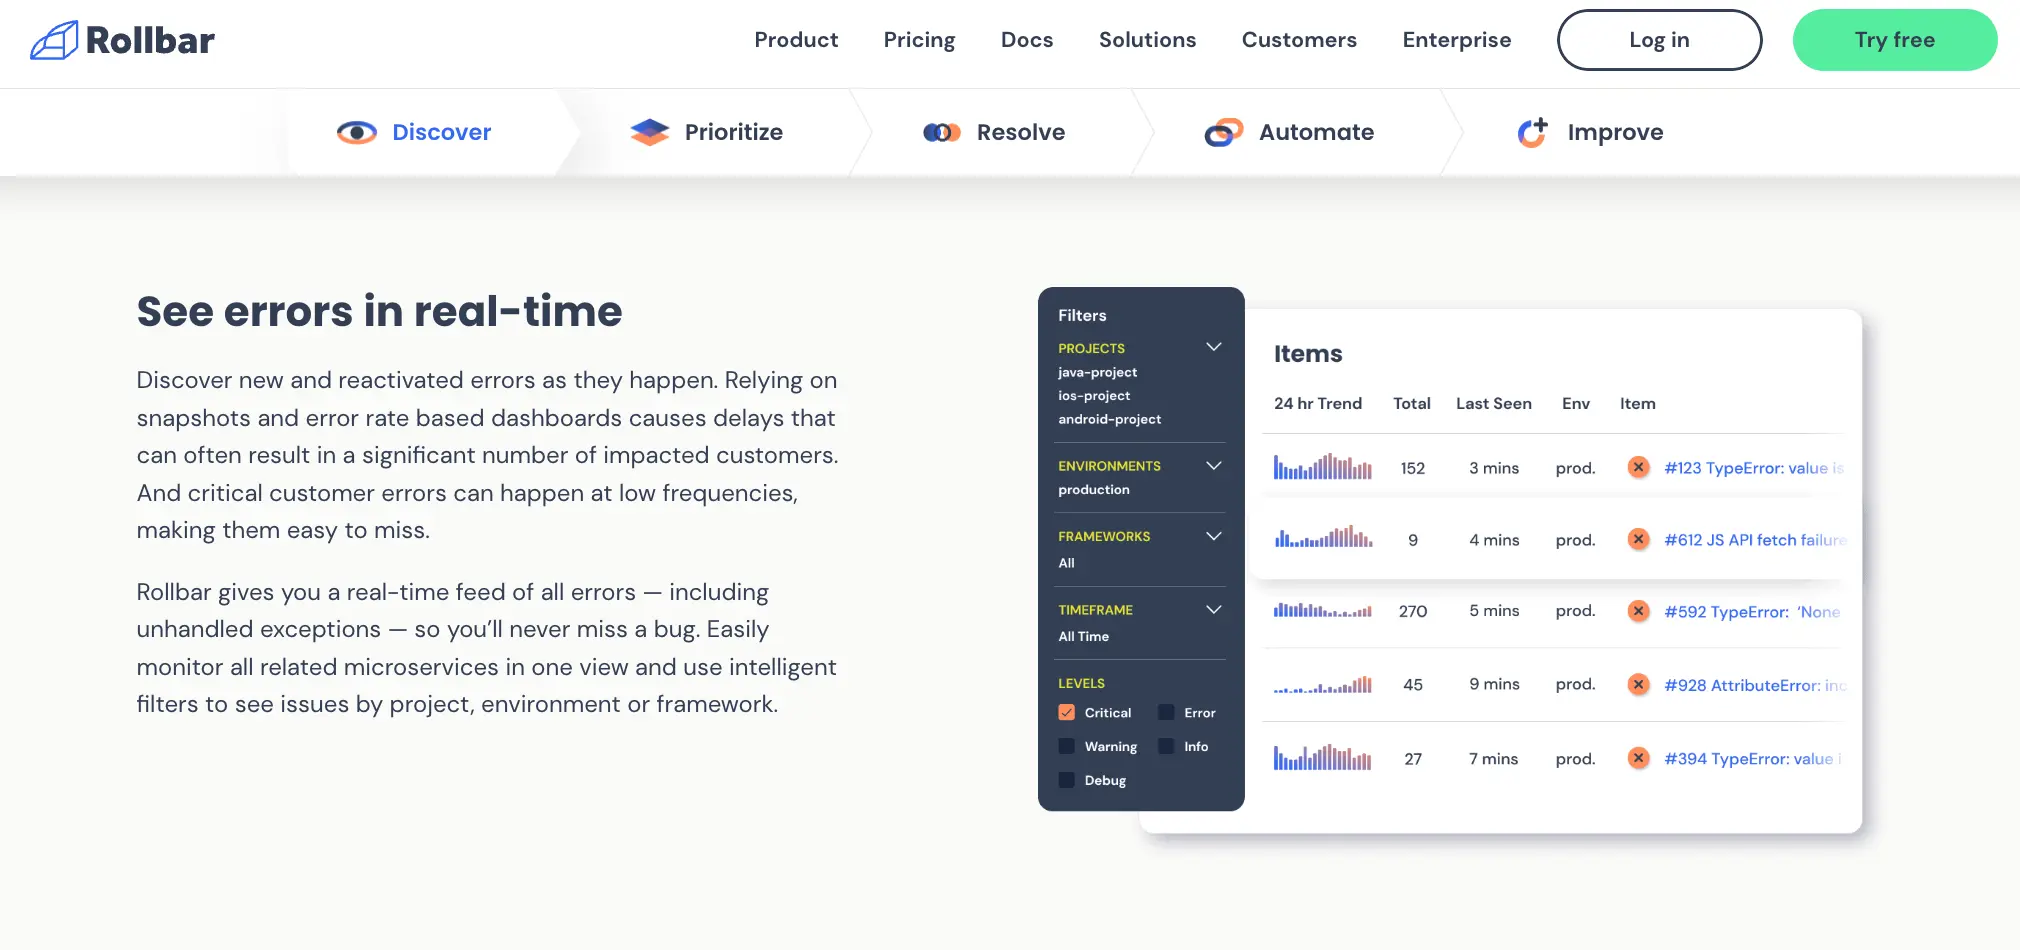Click the error icon beside #592 TypeError
The height and width of the screenshot is (950, 2020).
pos(1638,611)
